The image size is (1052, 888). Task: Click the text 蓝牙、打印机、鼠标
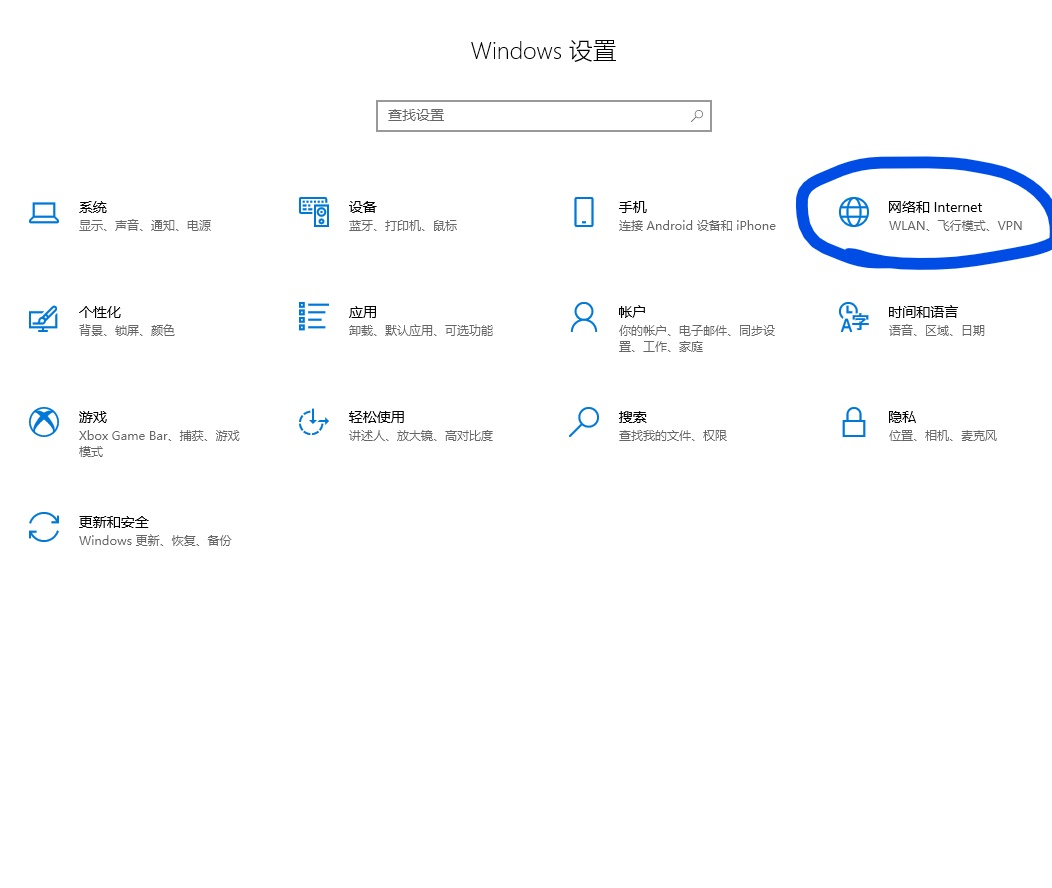coord(403,226)
